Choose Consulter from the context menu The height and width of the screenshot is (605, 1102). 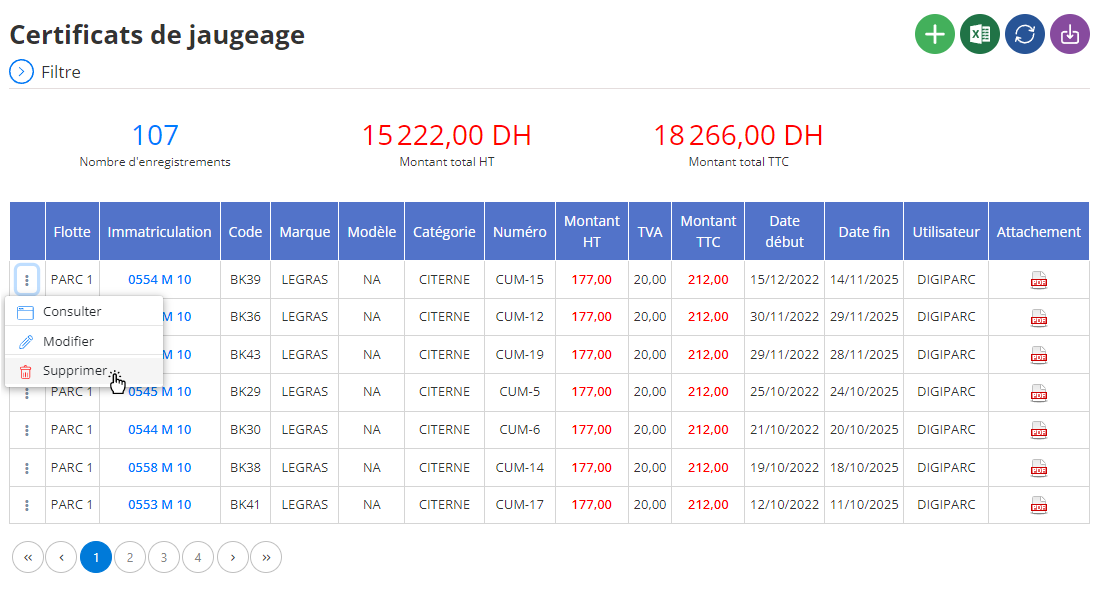84,311
